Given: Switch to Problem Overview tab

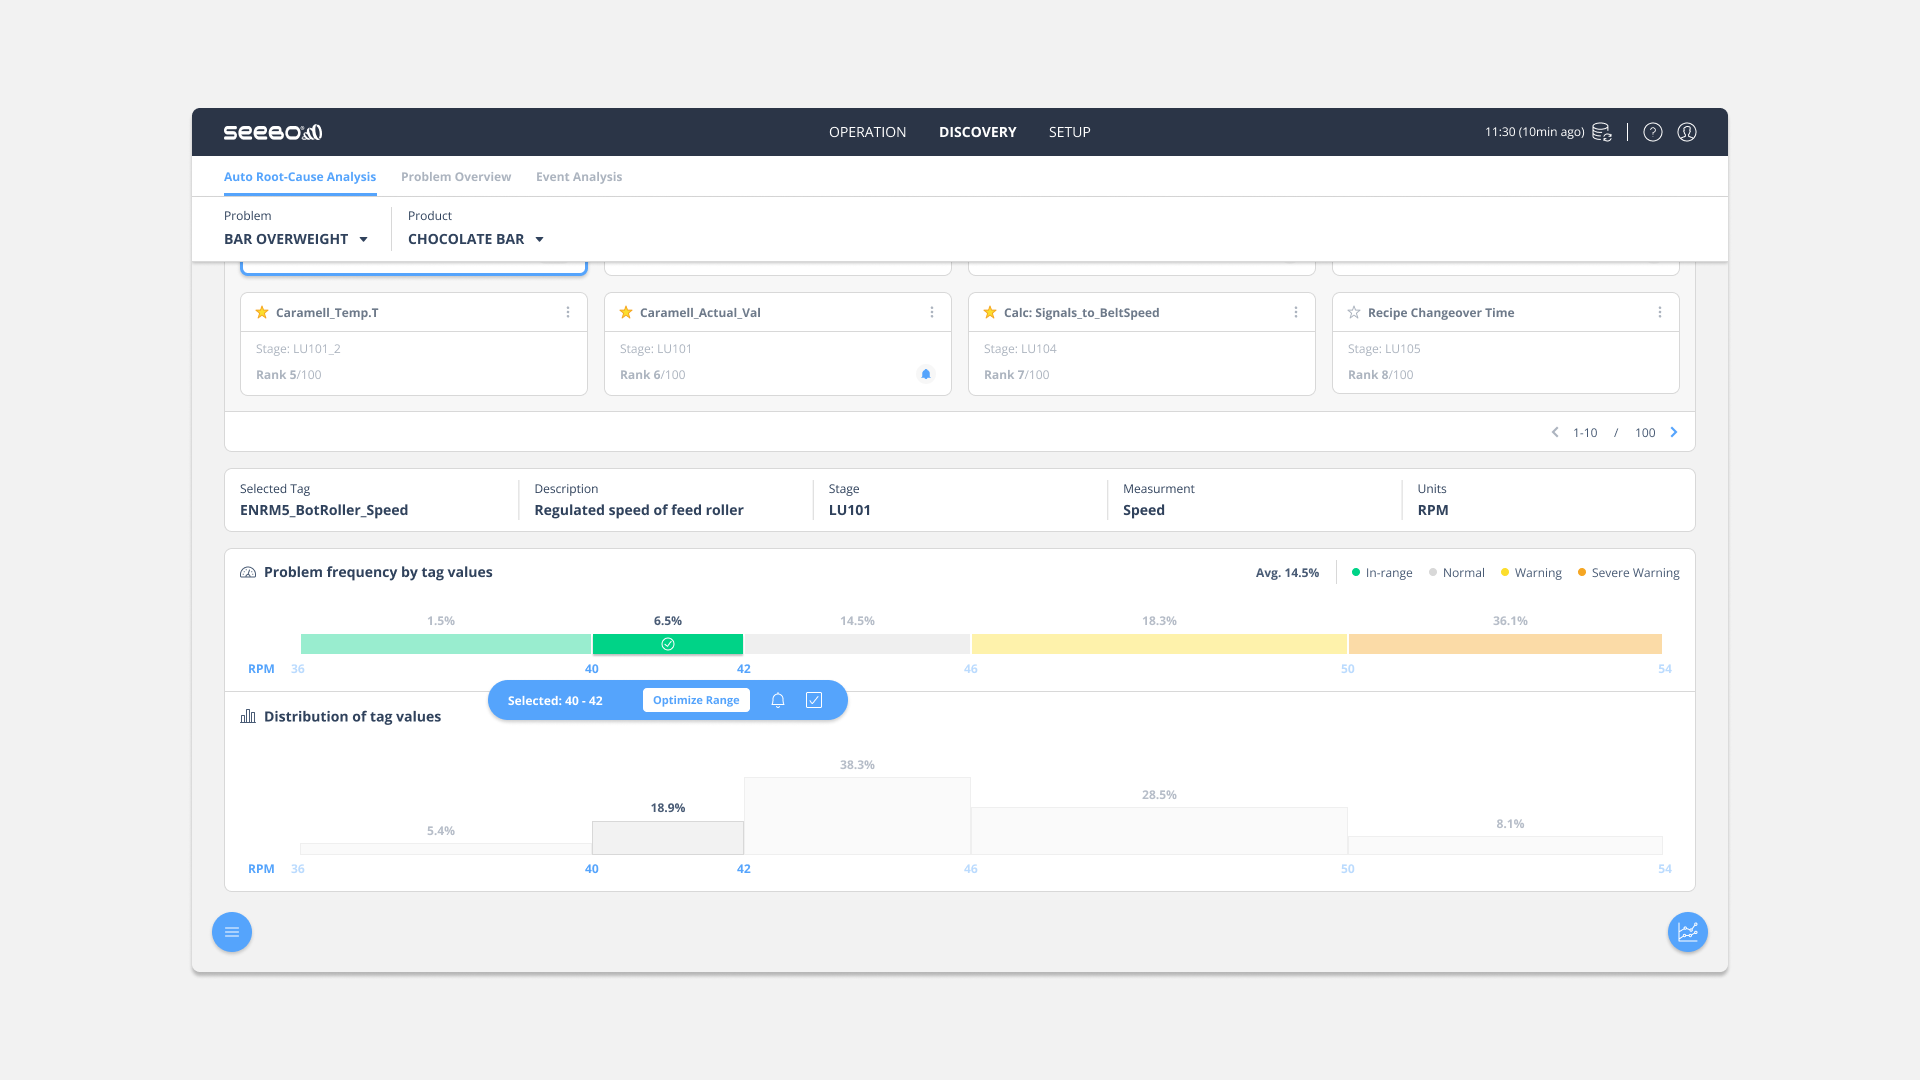Looking at the screenshot, I should (x=456, y=177).
